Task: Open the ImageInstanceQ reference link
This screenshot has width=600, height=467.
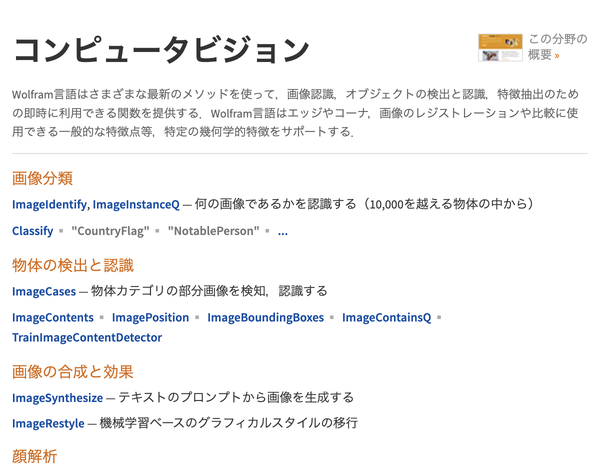Action: click(x=136, y=204)
